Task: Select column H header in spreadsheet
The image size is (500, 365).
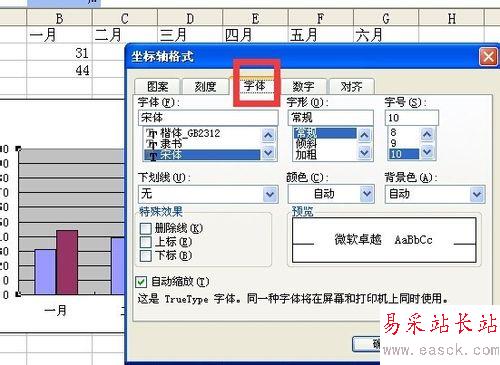Action: (451, 19)
